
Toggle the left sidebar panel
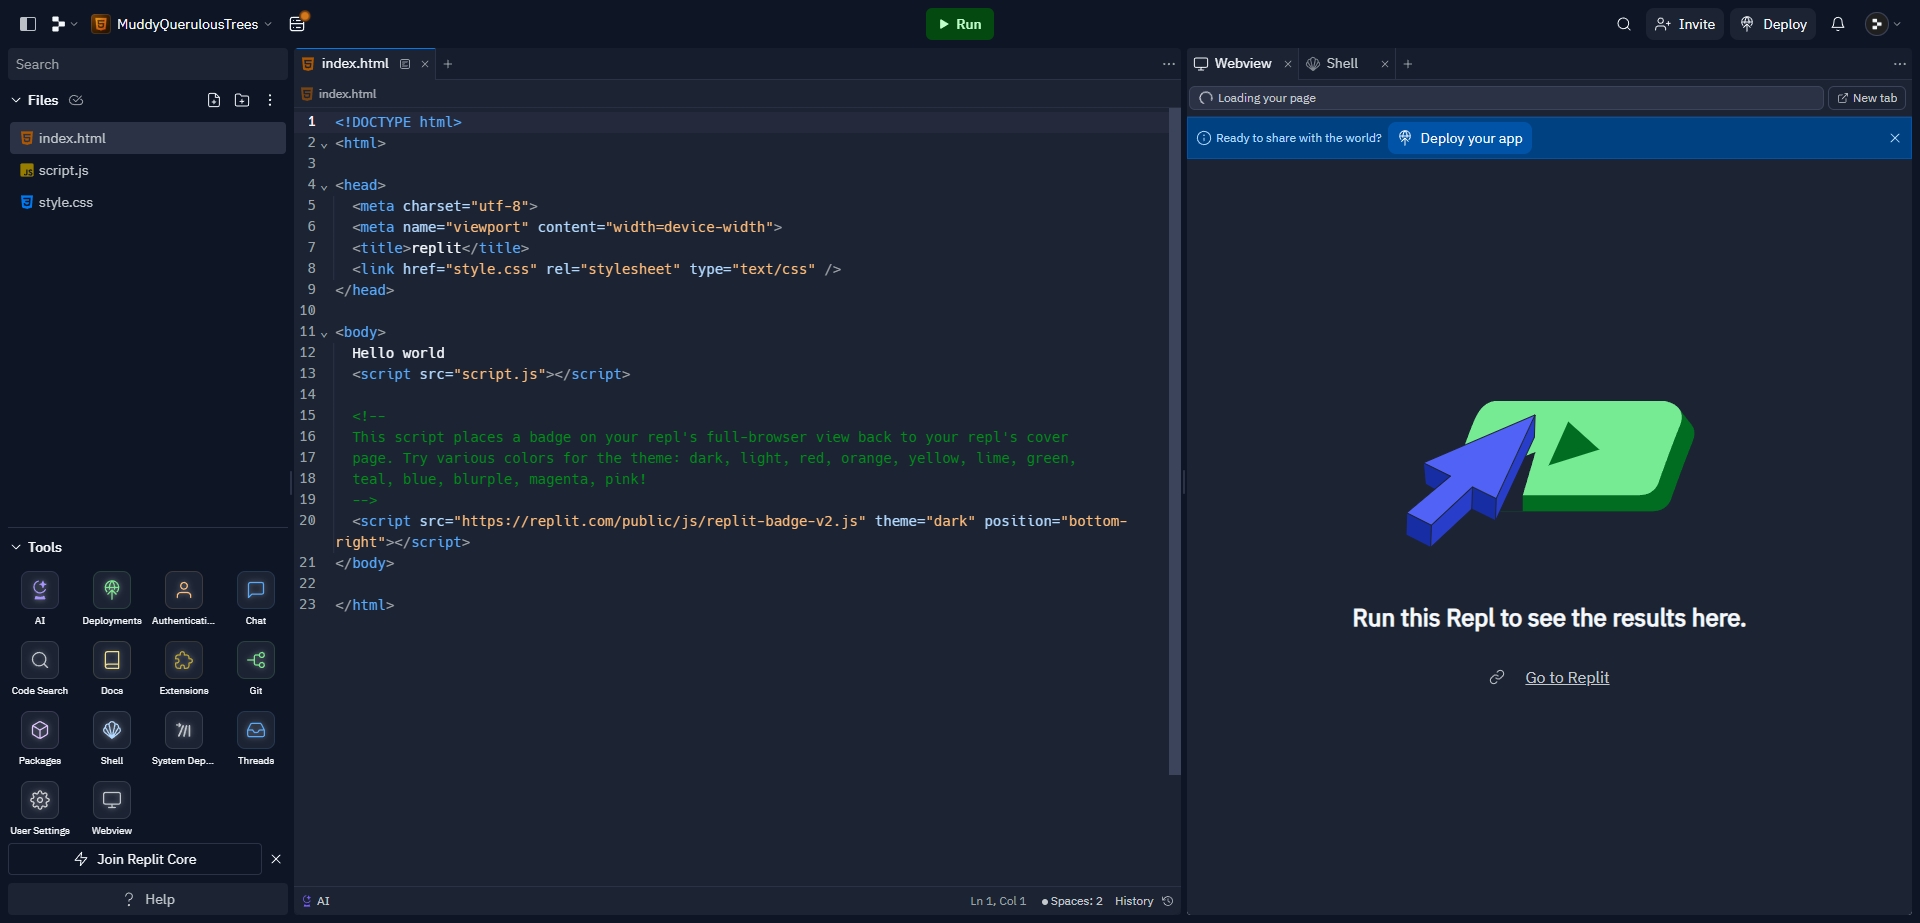pos(28,24)
